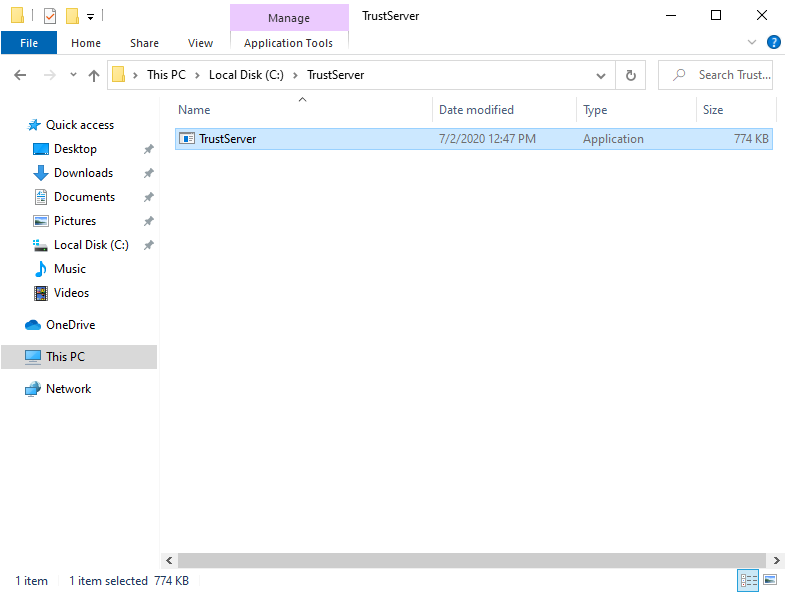Image resolution: width=786 pixels, height=593 pixels.
Task: Click the pin icon next to Local Disk (C:)
Action: 148,246
